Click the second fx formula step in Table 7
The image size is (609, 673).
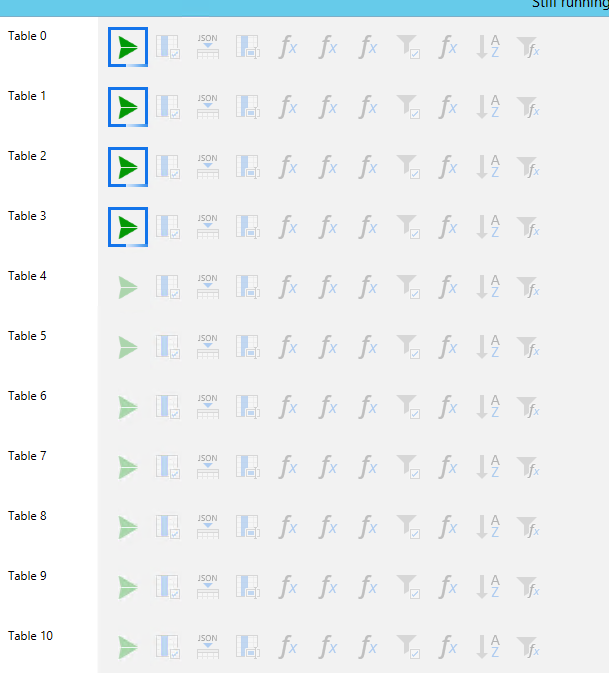[x=327, y=467]
